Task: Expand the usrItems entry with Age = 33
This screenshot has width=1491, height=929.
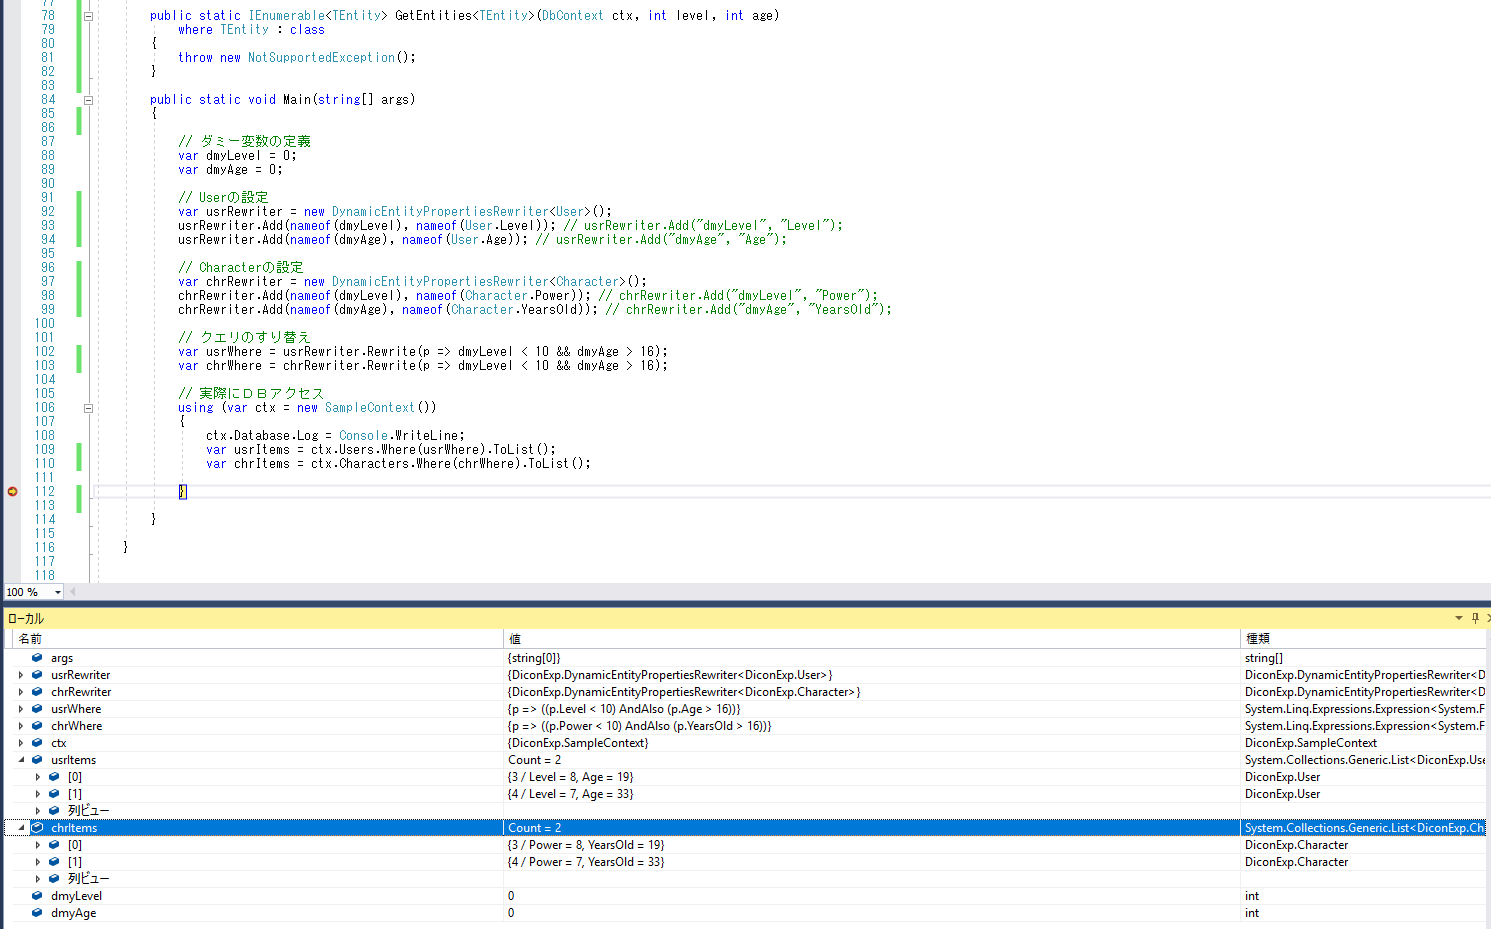Action: (38, 794)
